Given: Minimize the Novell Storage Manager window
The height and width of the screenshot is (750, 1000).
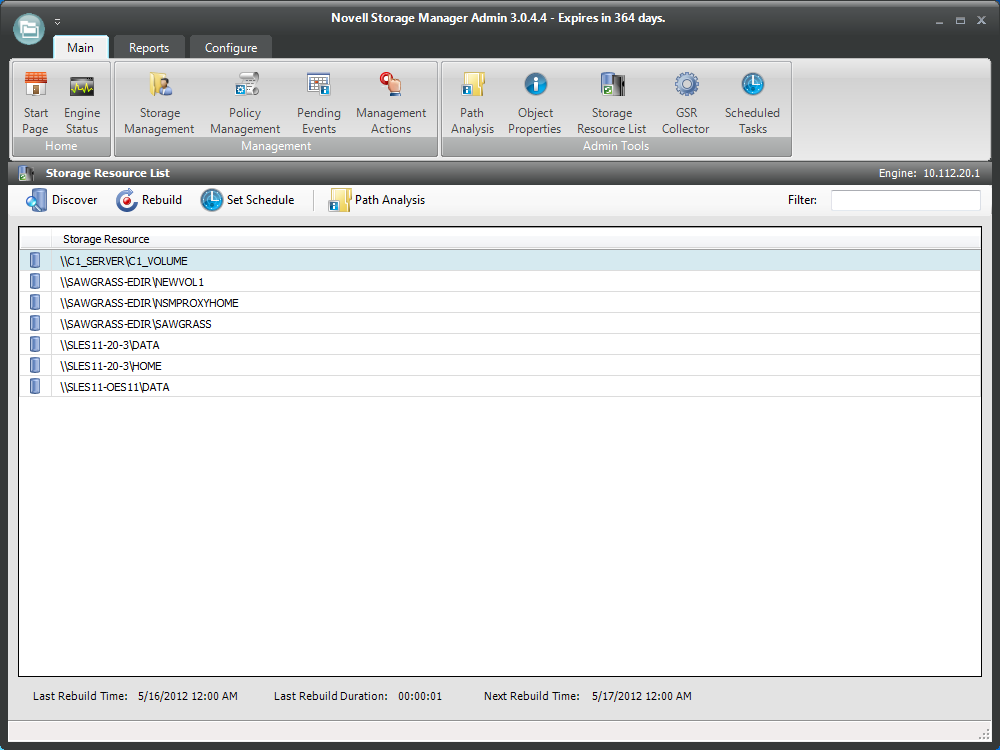Looking at the screenshot, I should point(939,21).
